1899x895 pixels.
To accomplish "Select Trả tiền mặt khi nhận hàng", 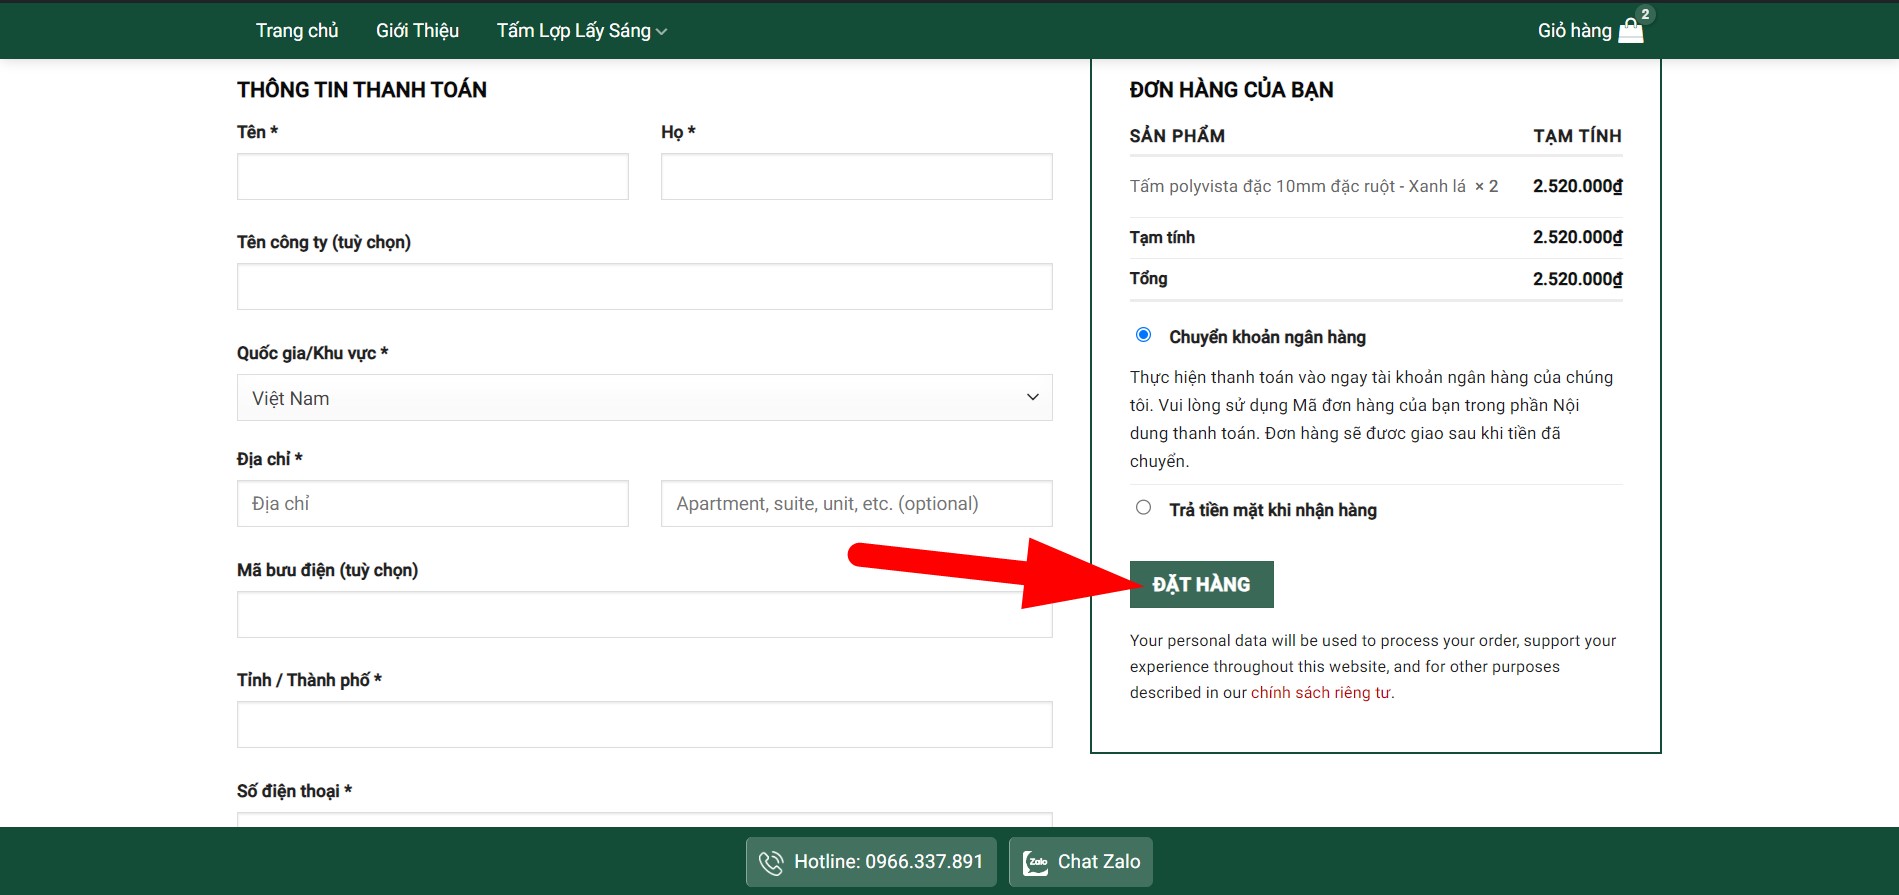I will (x=1143, y=508).
